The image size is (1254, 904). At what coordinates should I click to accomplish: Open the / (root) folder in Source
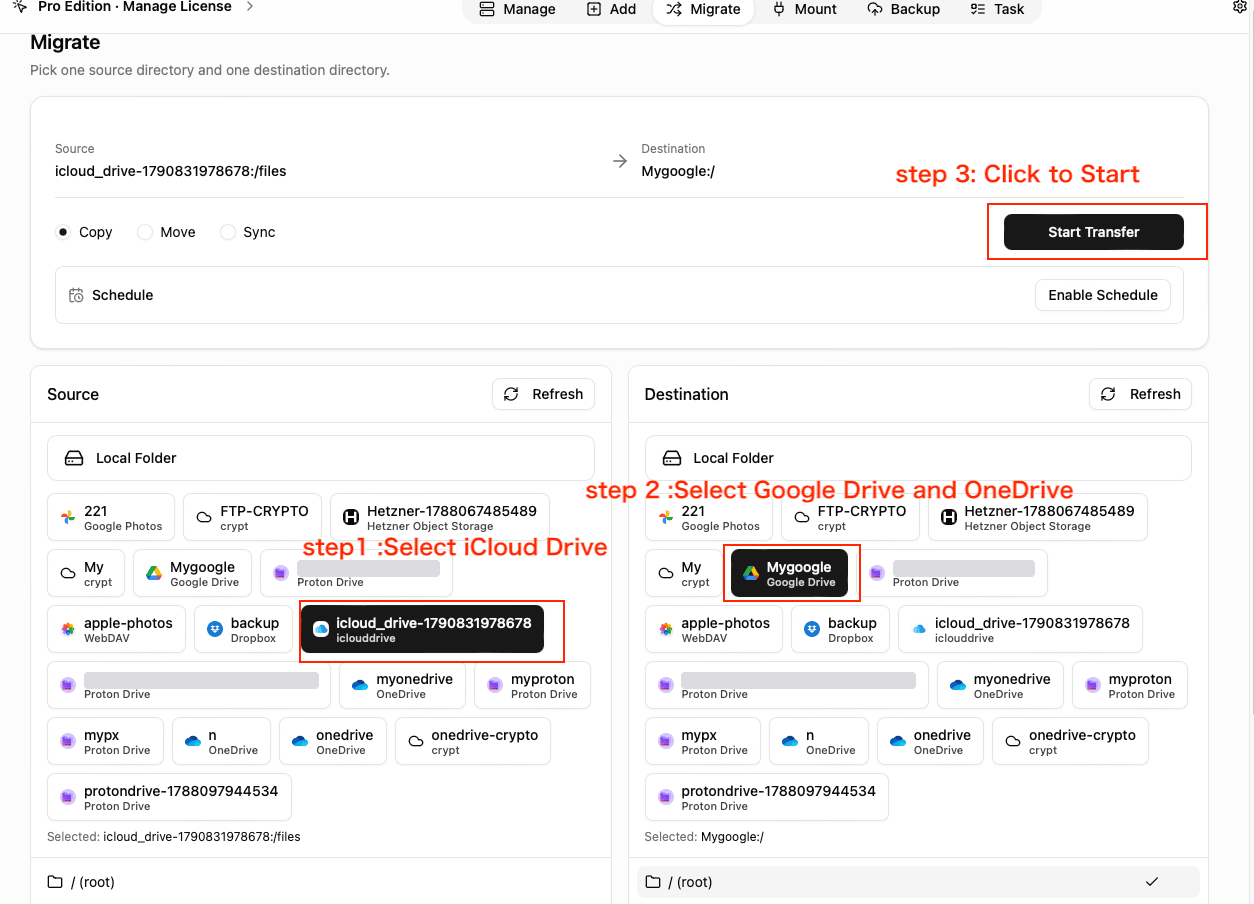tap(321, 882)
